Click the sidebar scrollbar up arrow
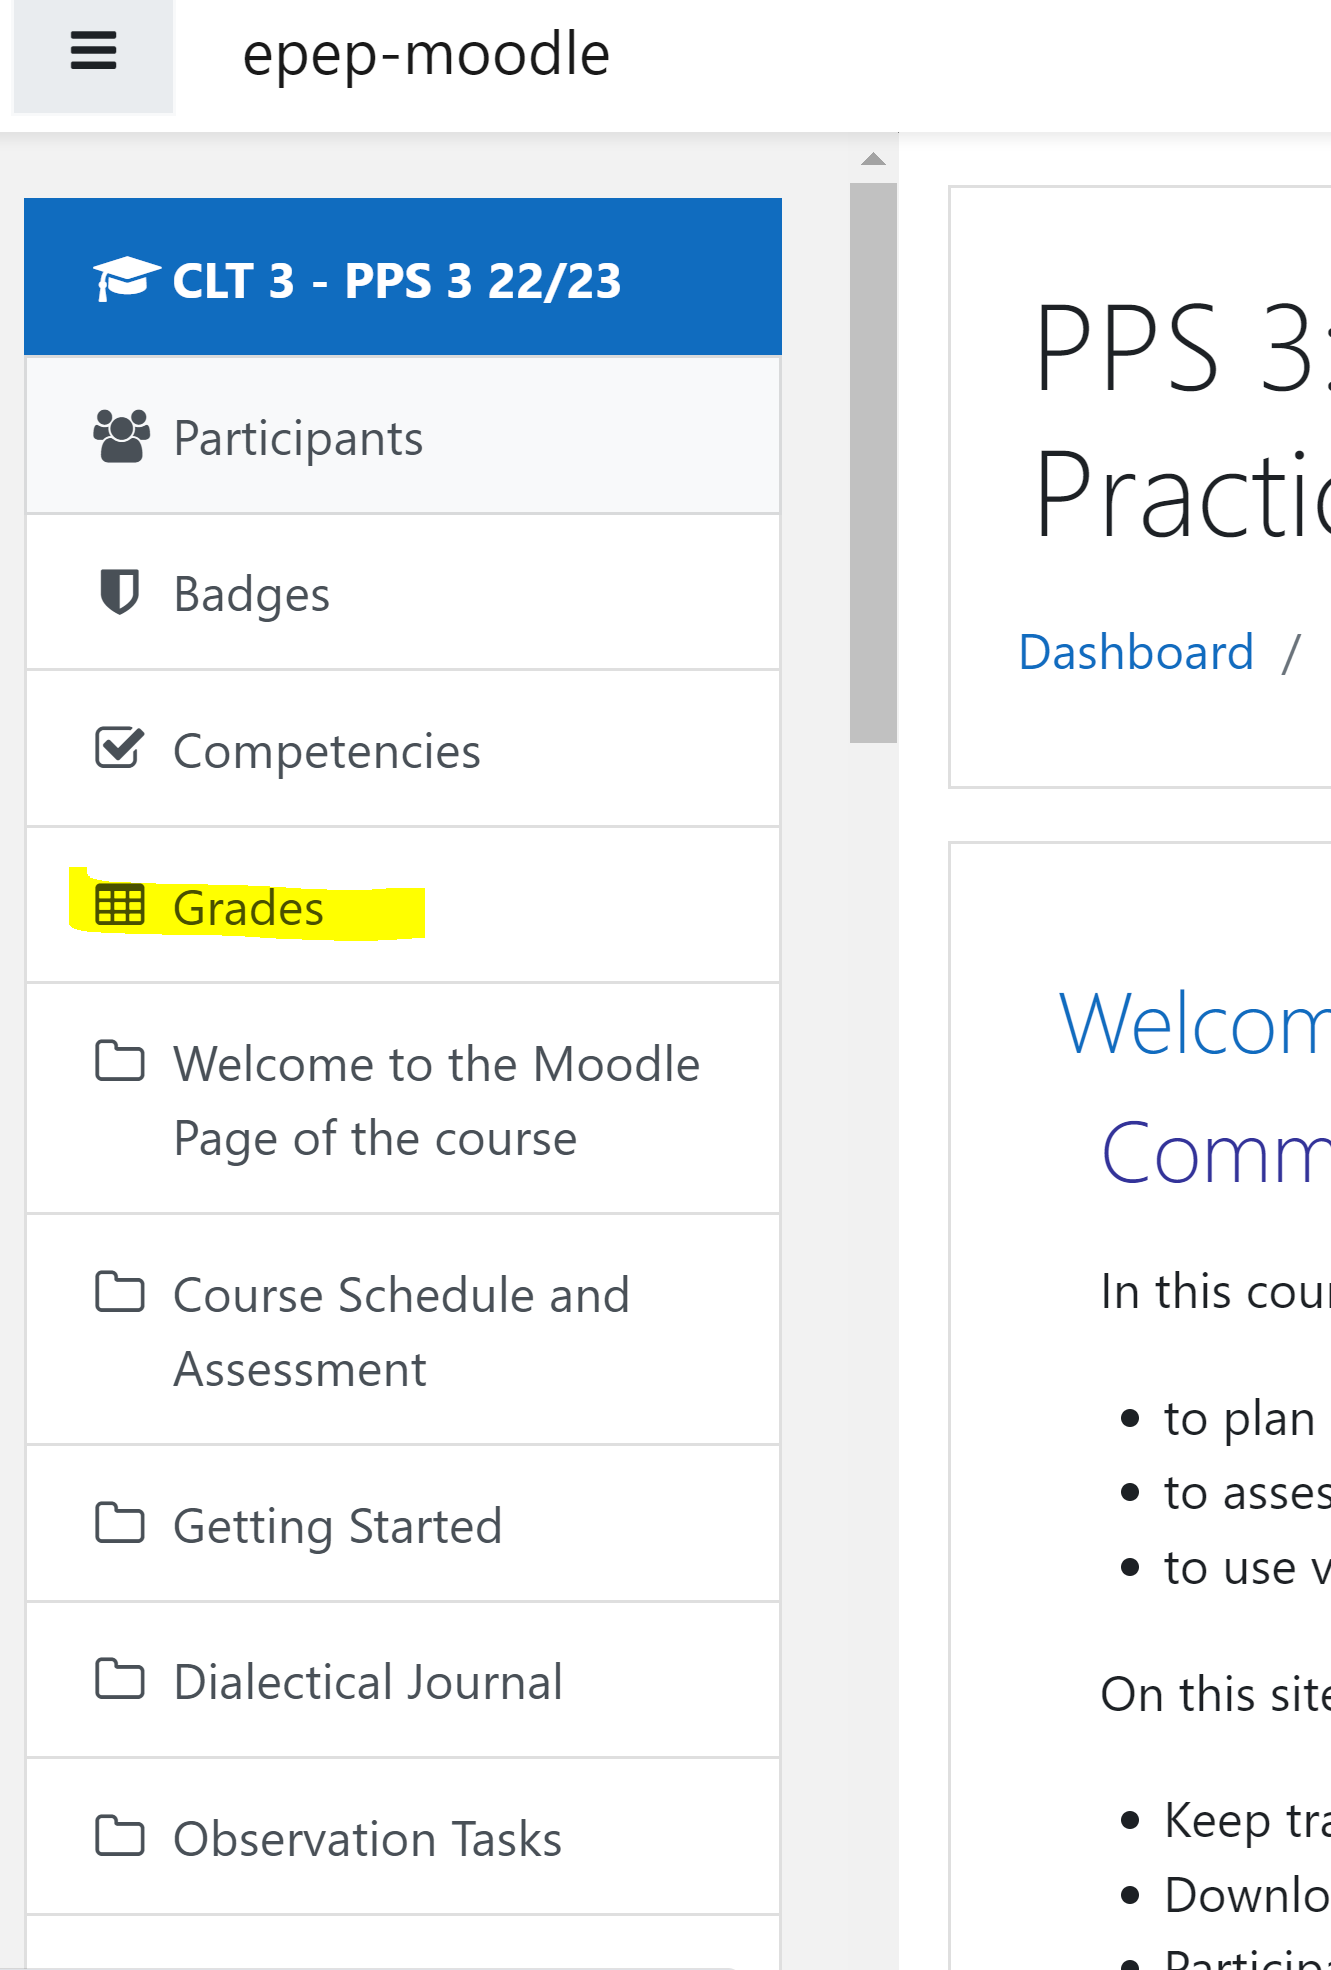 click(873, 159)
